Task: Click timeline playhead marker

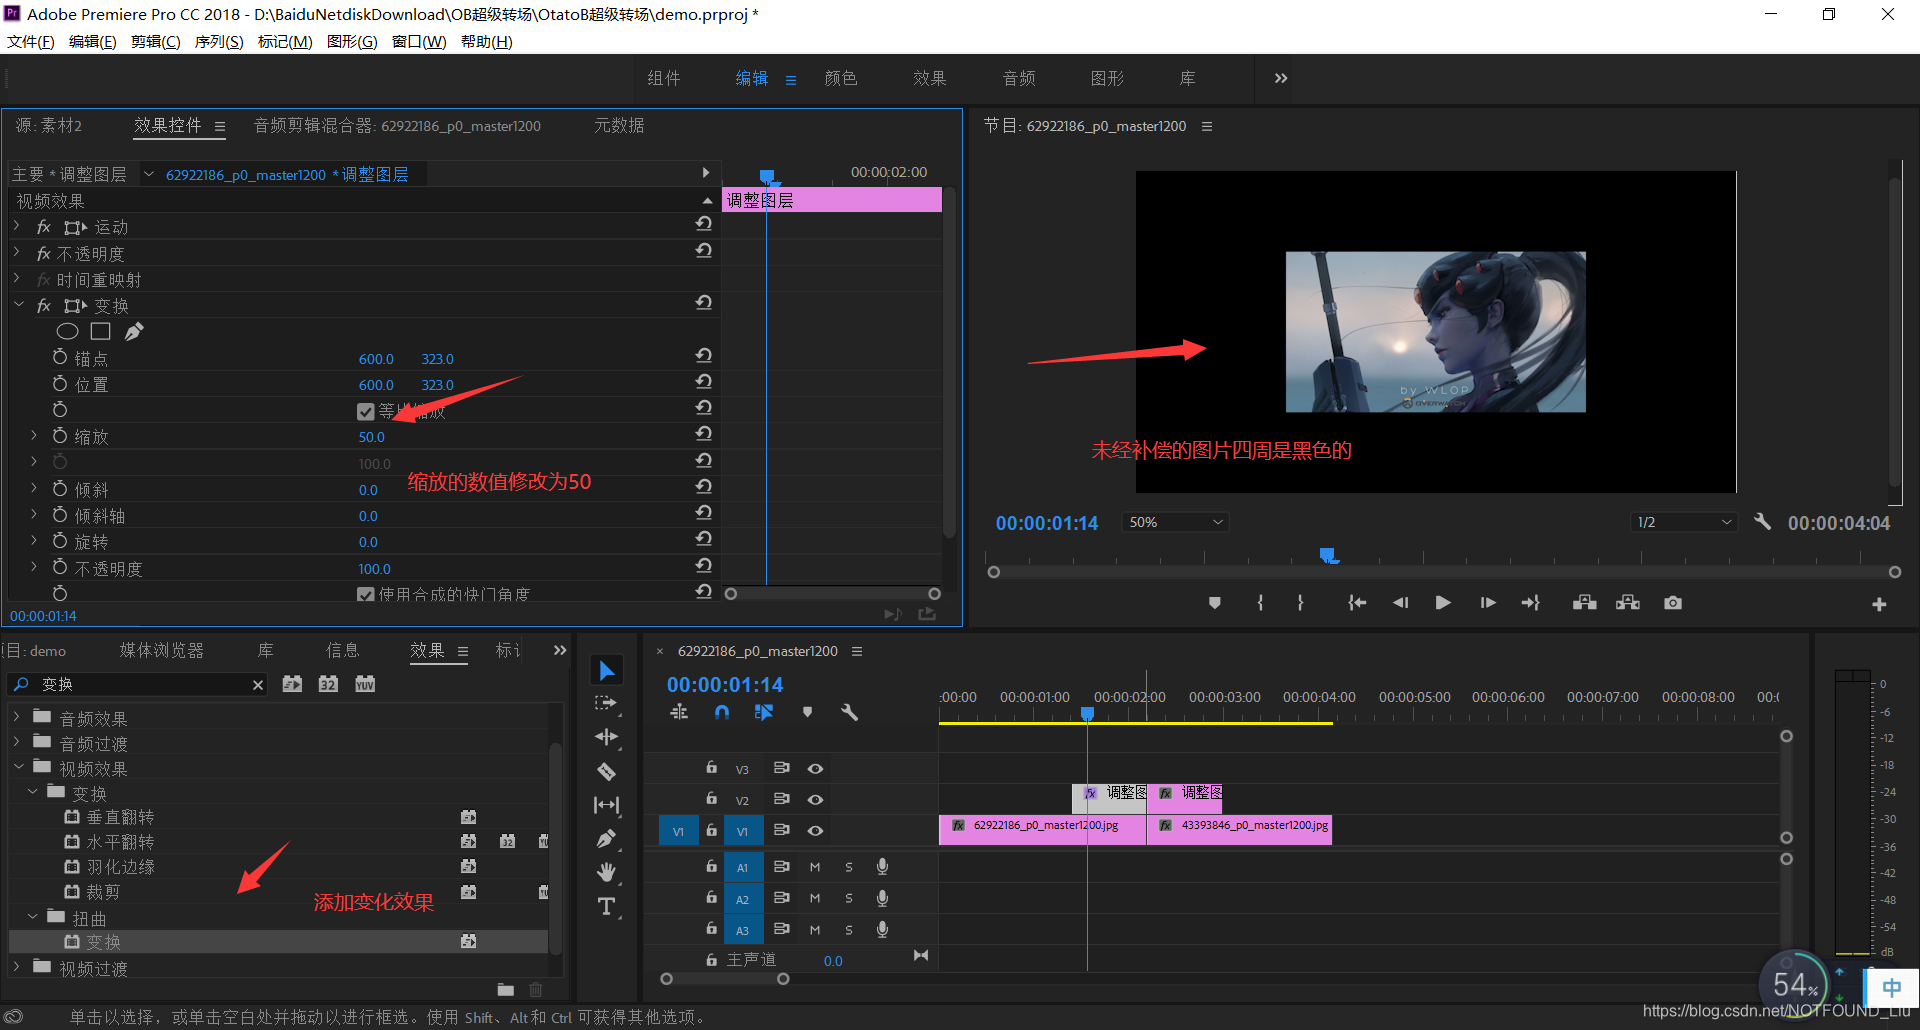Action: pyautogui.click(x=1087, y=713)
